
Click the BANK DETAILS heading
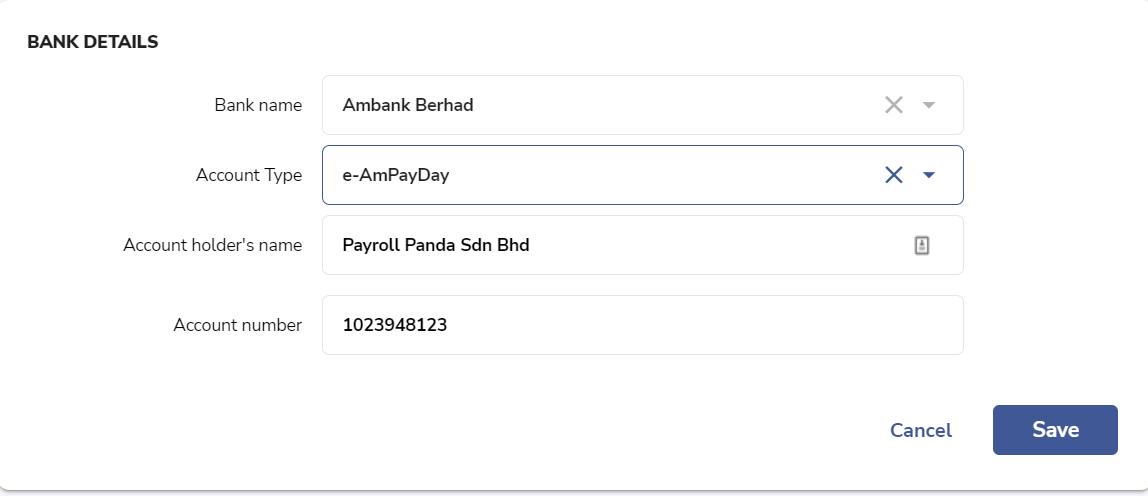coord(93,42)
